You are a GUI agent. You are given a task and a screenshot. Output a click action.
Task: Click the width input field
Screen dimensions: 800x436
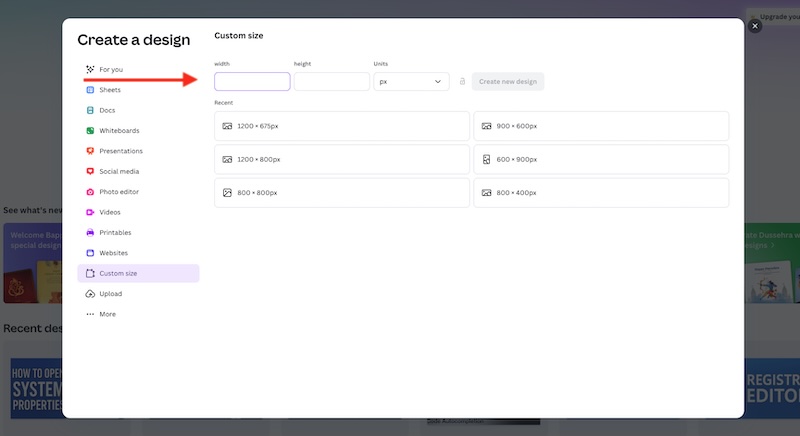coord(252,82)
